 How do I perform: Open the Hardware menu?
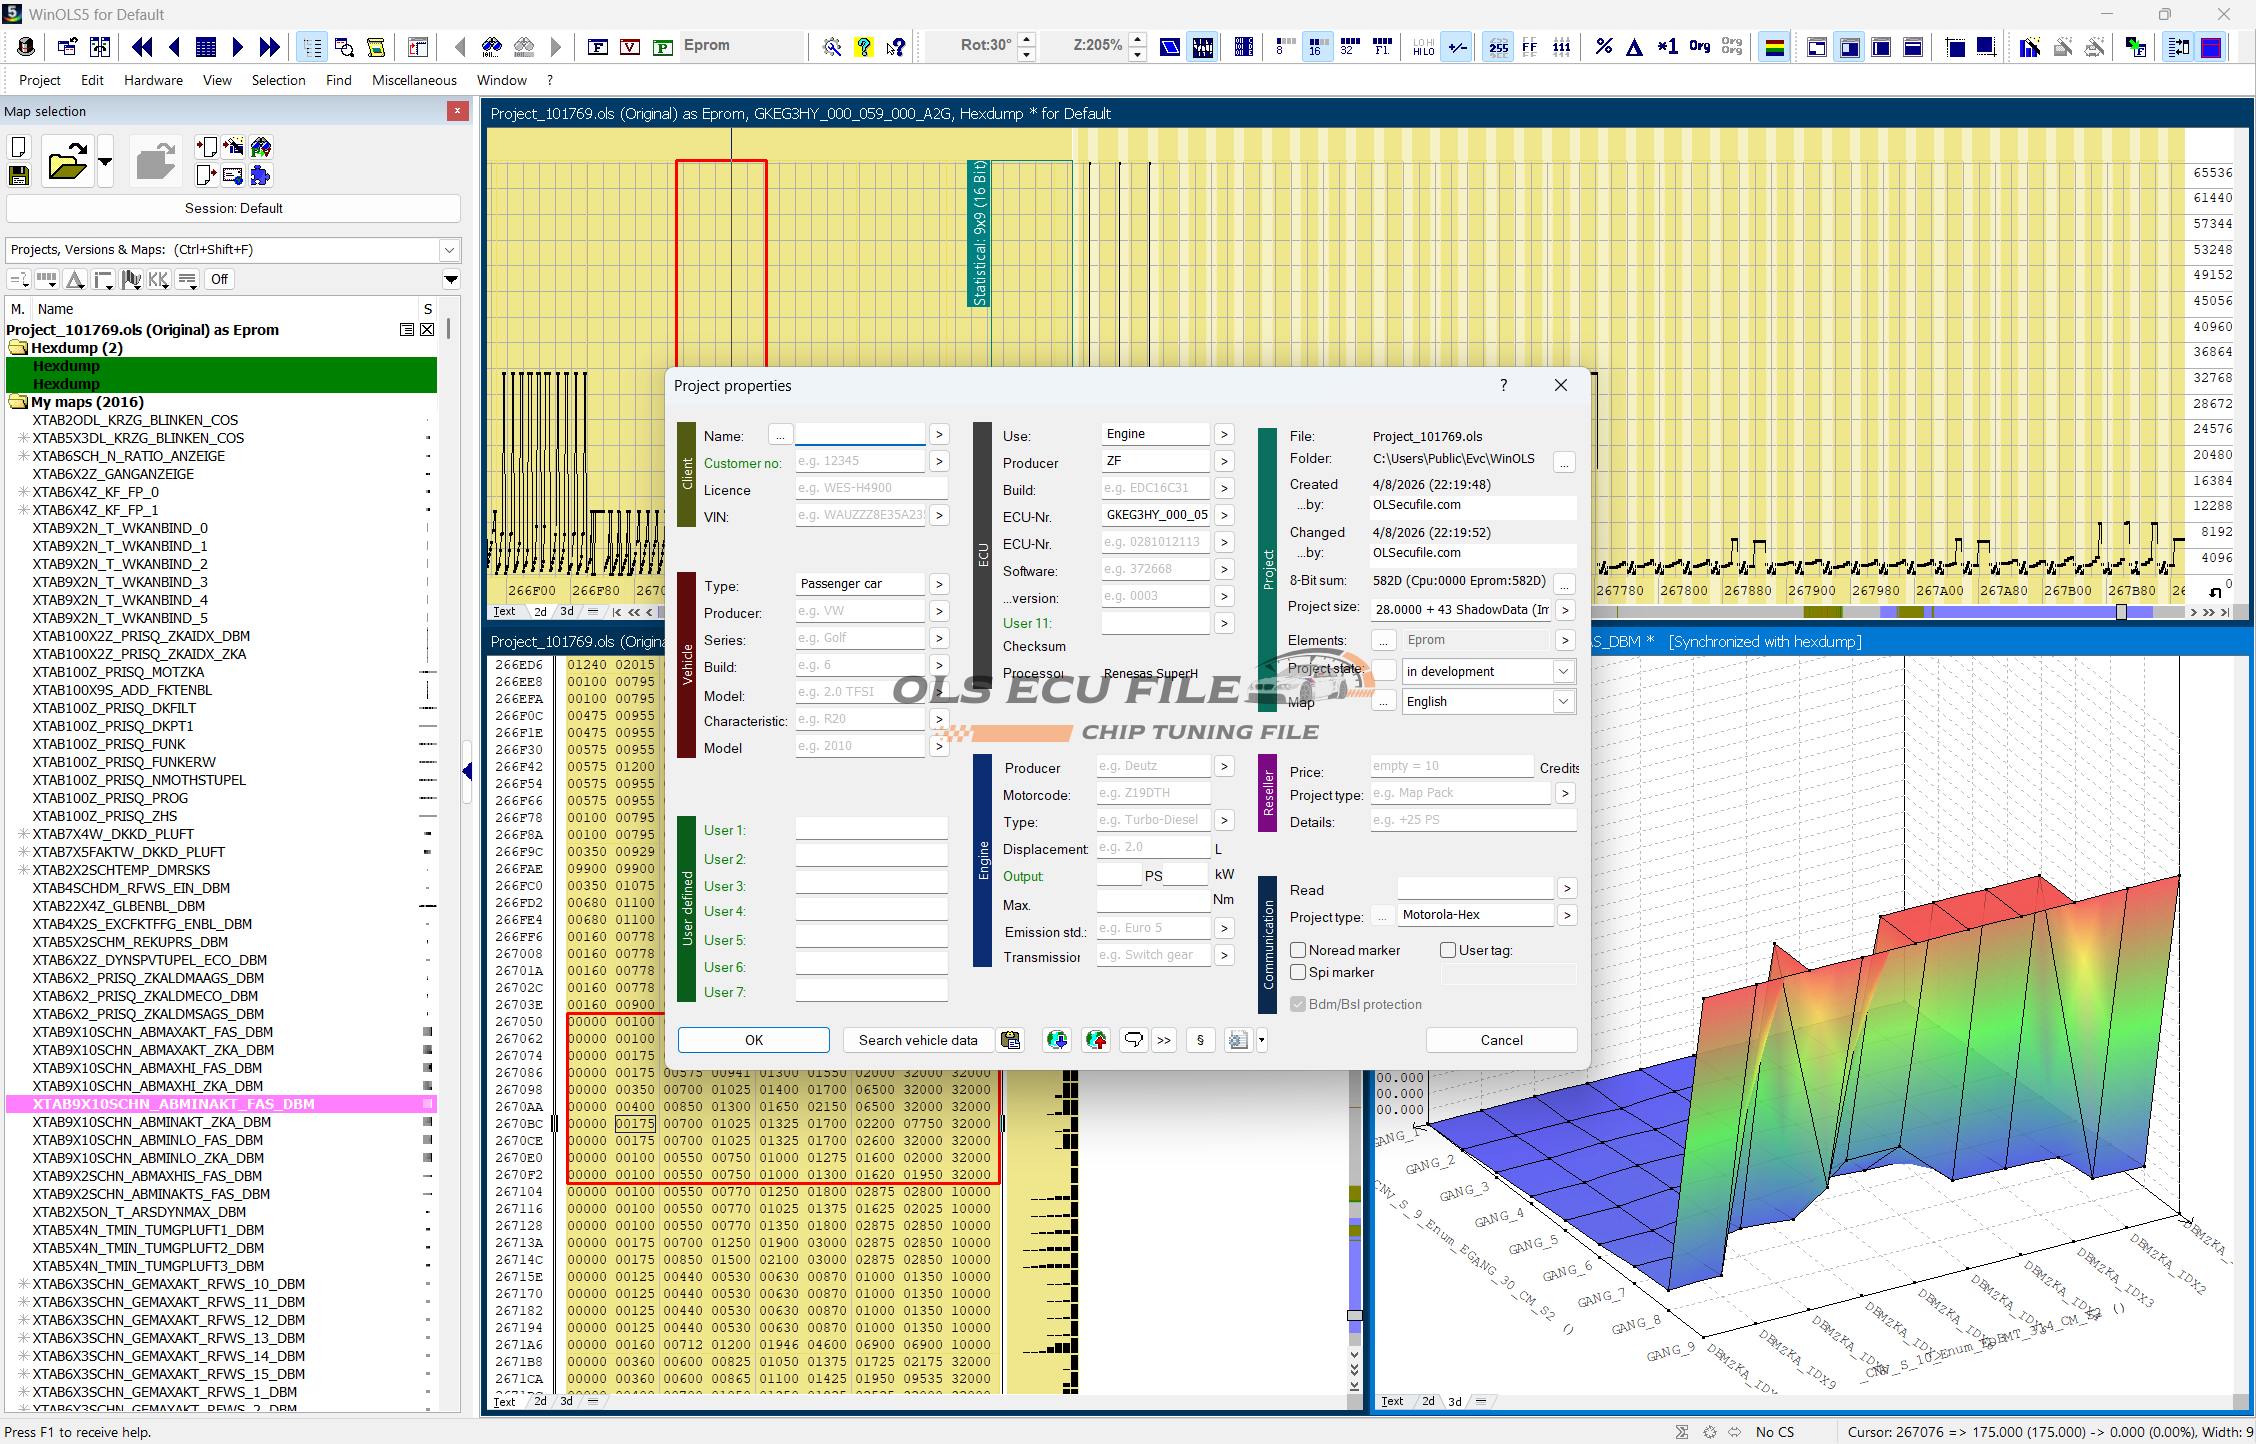(x=153, y=80)
